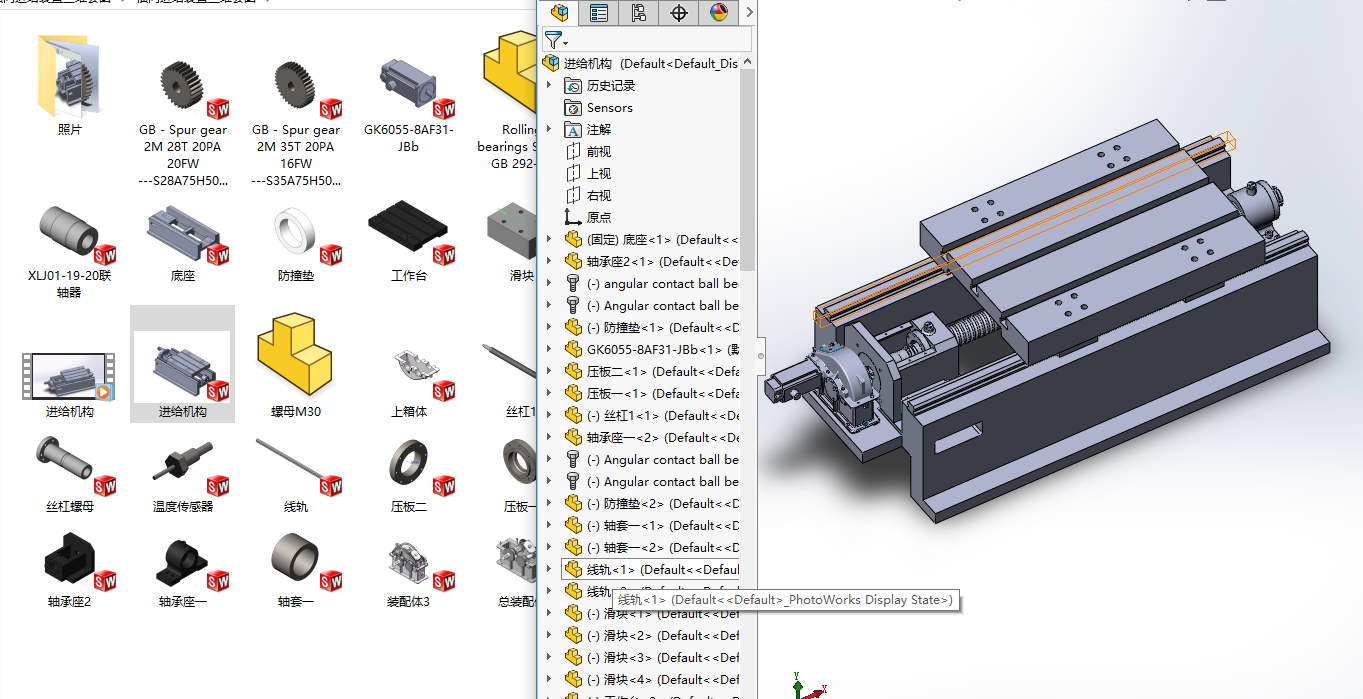Open the 照片 folder
This screenshot has width=1363, height=699.
(x=69, y=78)
